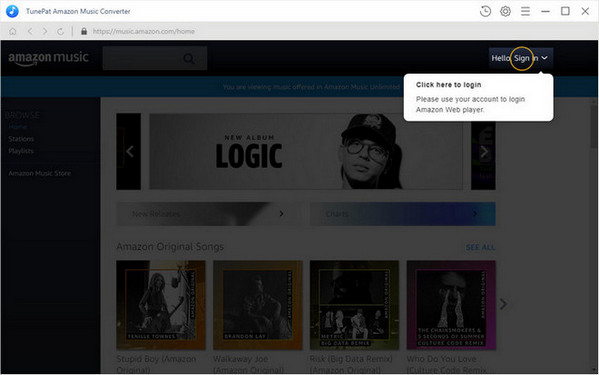
Task: Open Chainsmokers Who Do You Love cover
Action: 451,305
